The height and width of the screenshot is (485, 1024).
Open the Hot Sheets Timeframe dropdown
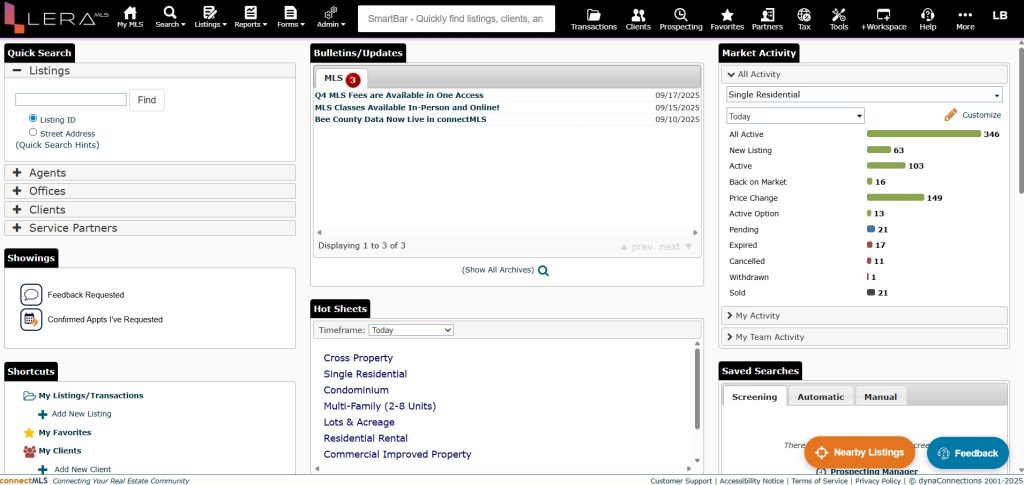pos(411,330)
